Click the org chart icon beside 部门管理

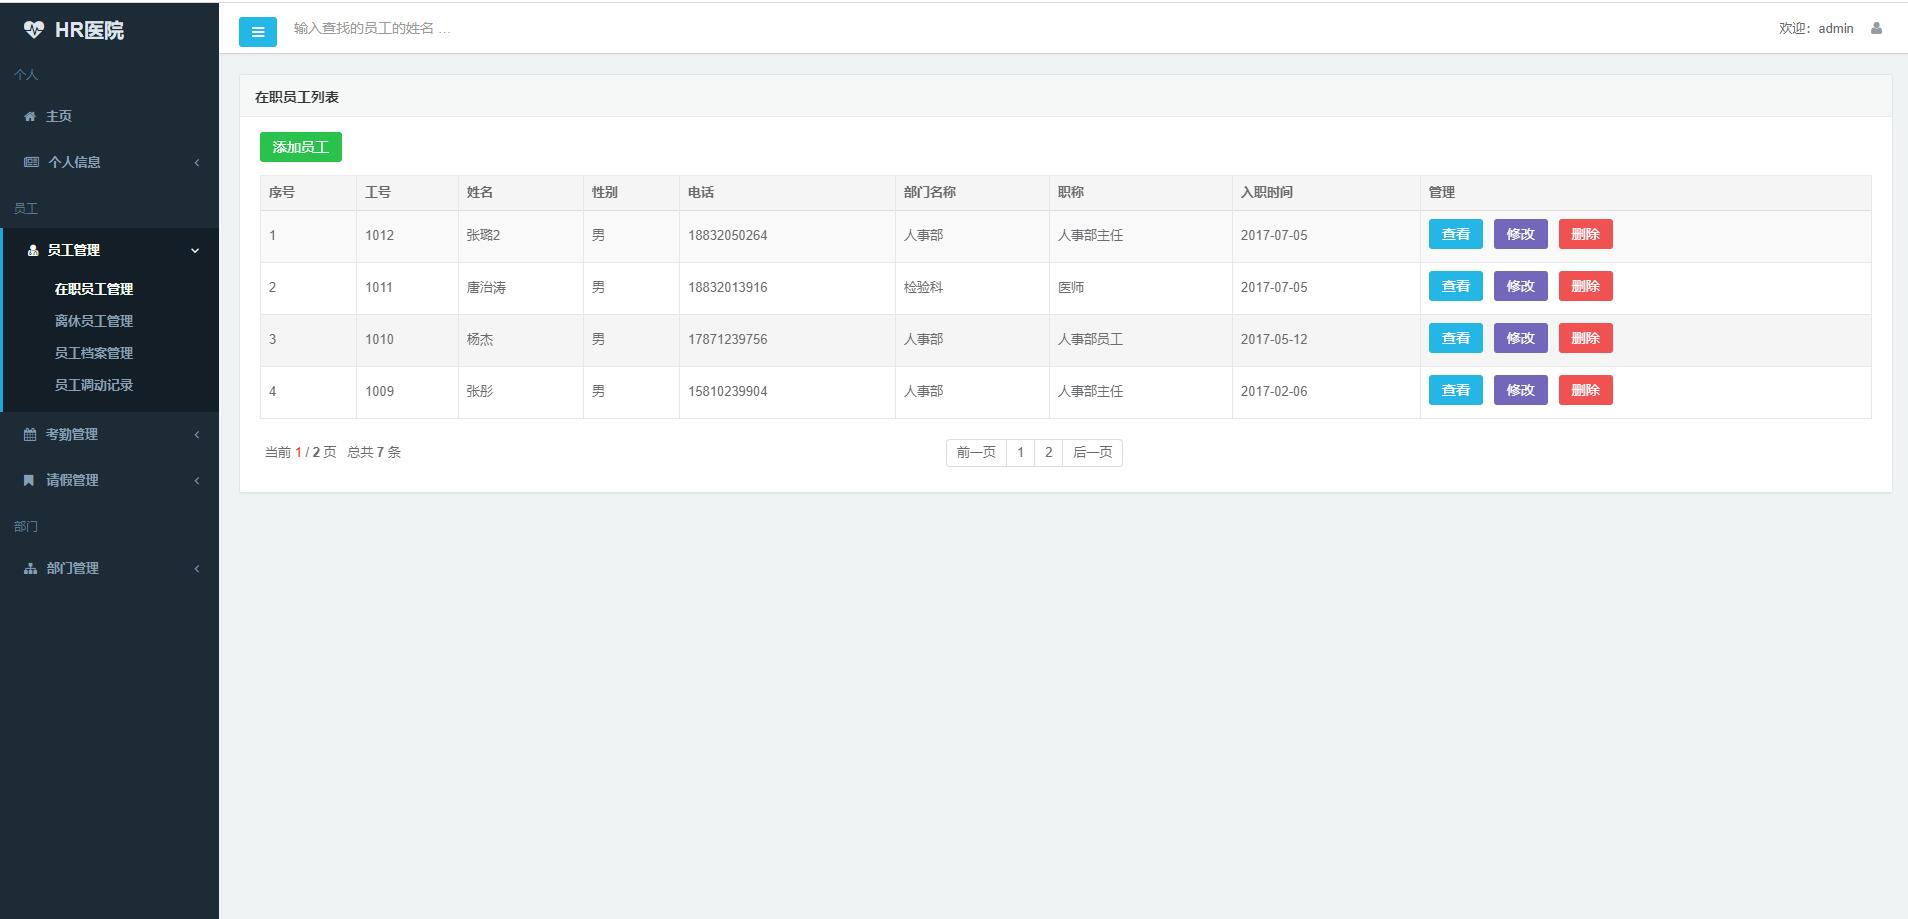[30, 568]
